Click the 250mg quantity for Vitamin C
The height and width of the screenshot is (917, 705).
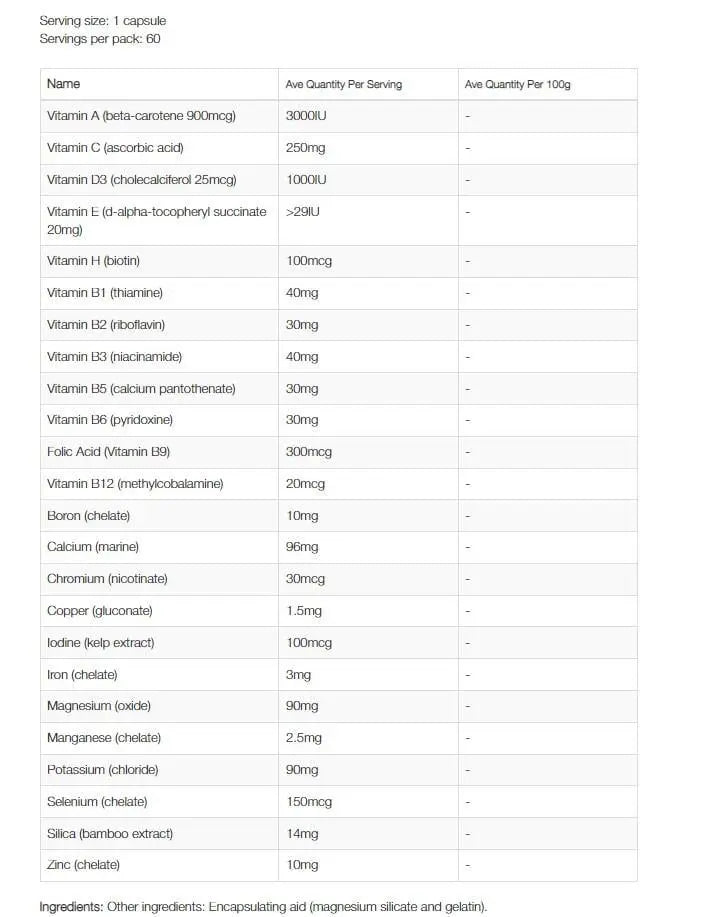pos(305,148)
